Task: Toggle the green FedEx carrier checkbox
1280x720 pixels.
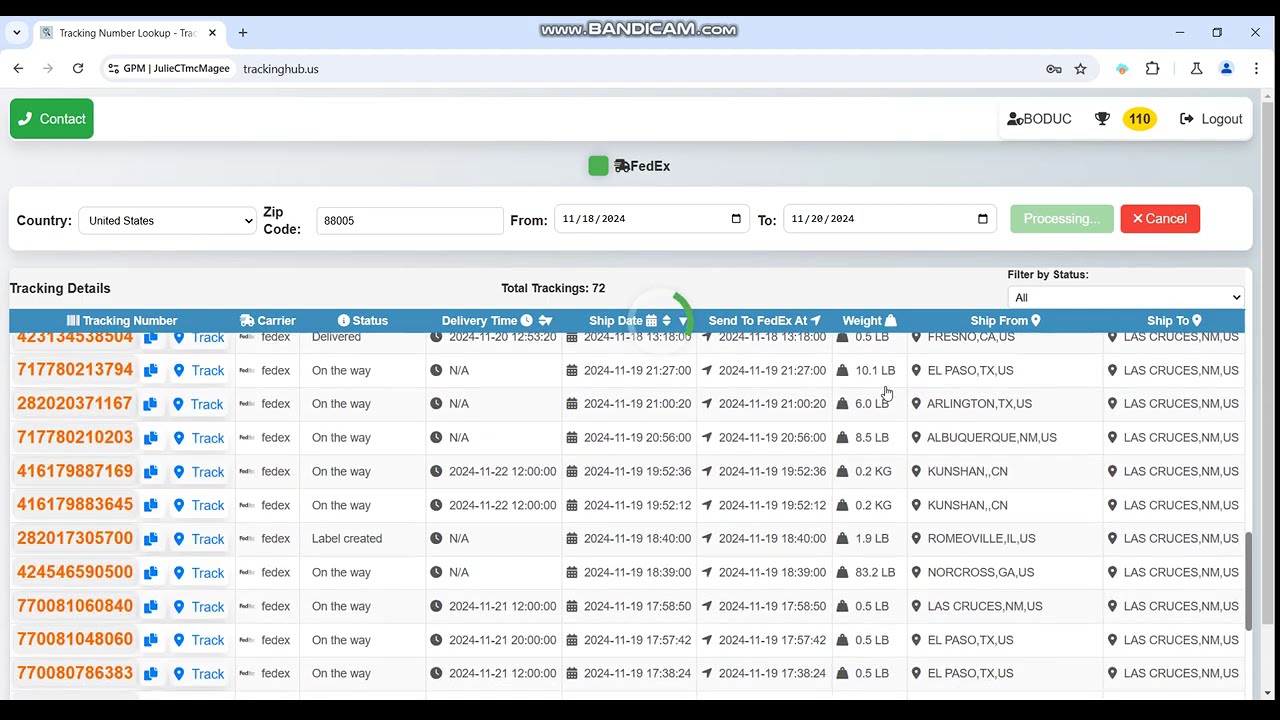Action: pyautogui.click(x=598, y=166)
